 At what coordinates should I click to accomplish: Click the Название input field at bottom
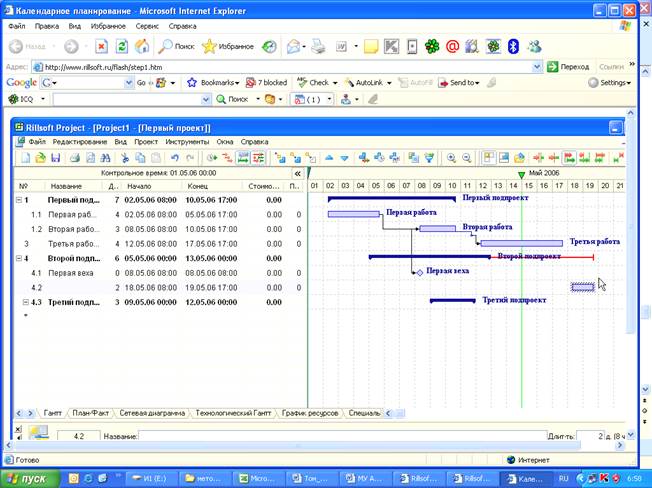click(x=342, y=436)
